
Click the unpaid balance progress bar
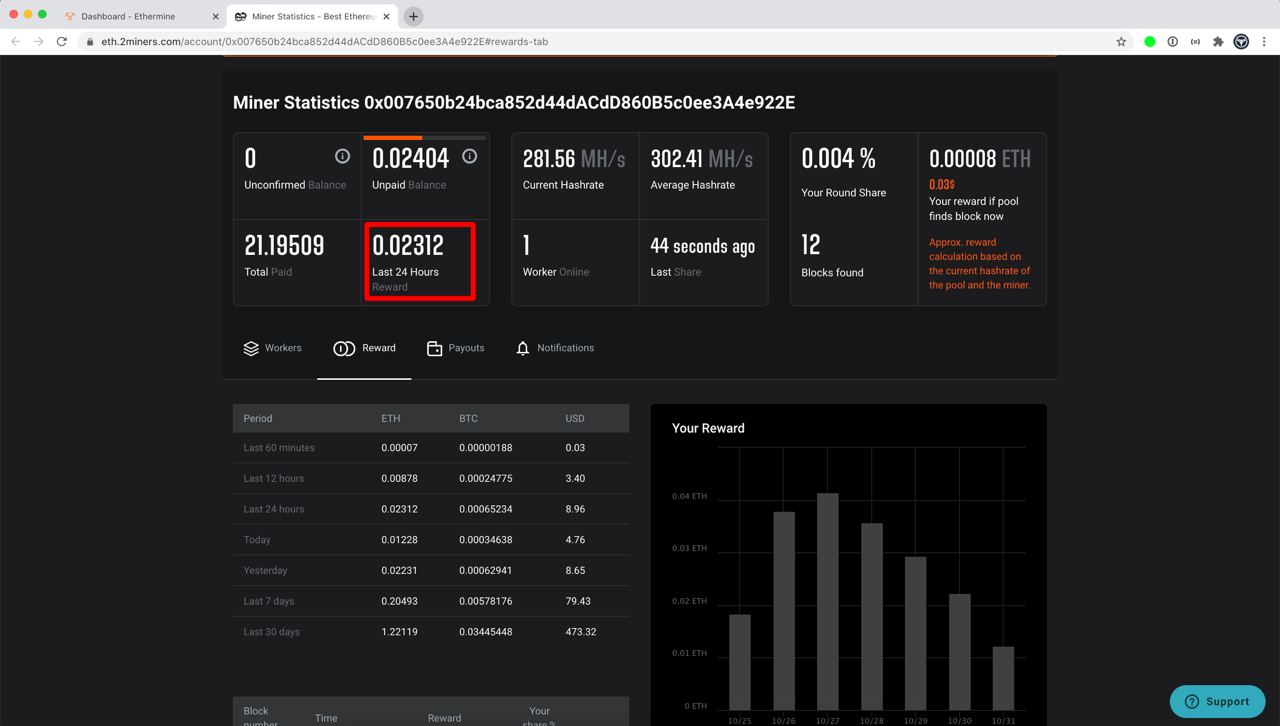click(x=425, y=137)
